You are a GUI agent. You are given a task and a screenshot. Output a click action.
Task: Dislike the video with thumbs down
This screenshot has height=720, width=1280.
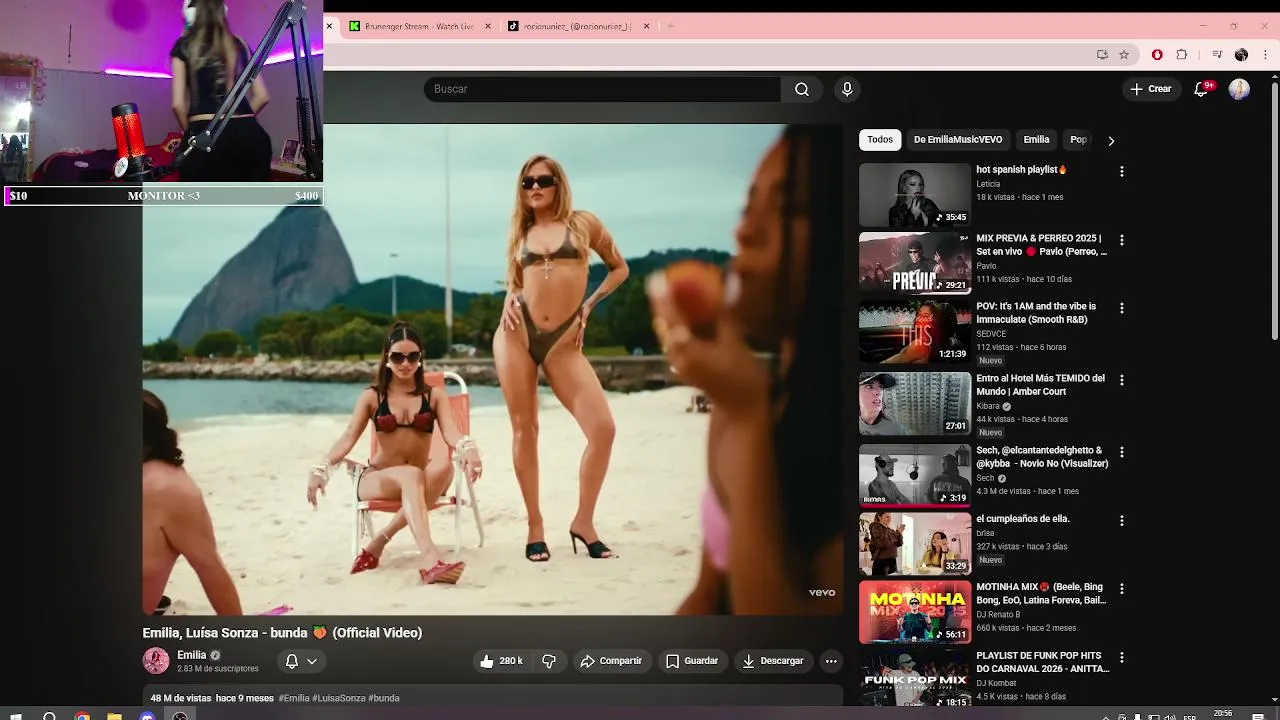549,661
